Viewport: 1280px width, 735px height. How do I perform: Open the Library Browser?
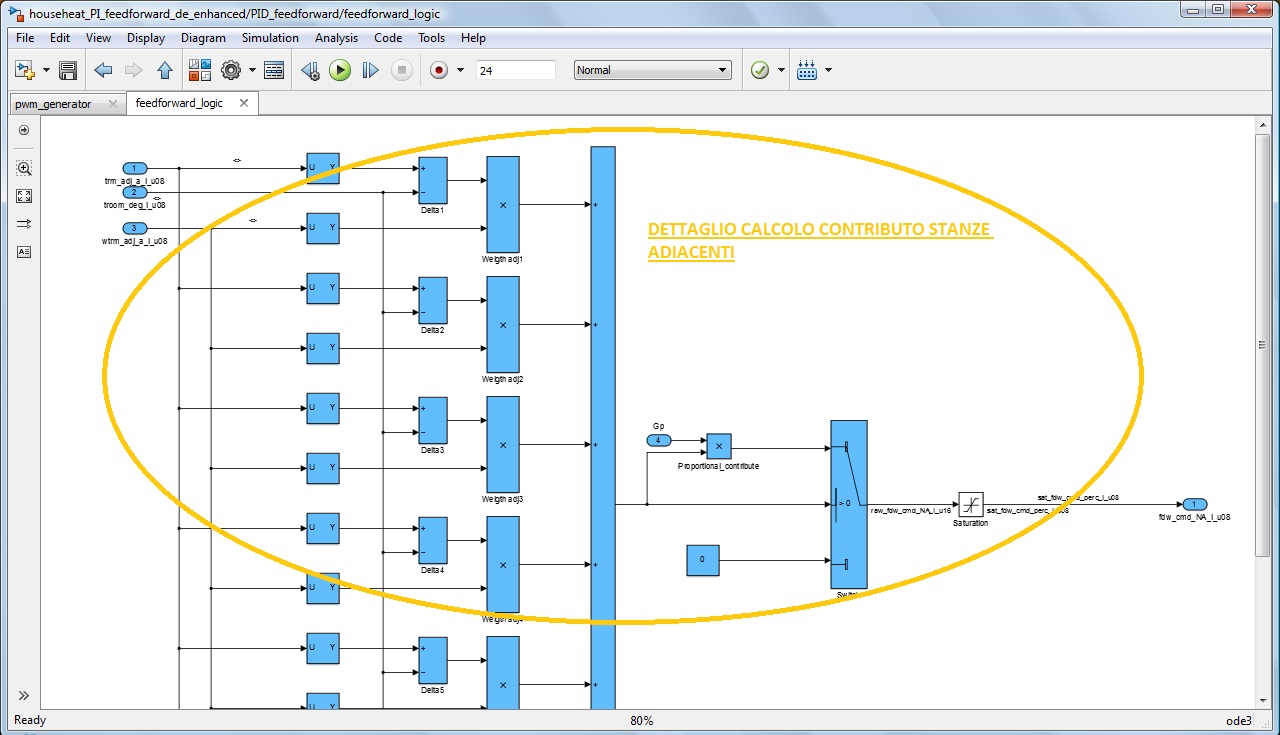point(200,70)
